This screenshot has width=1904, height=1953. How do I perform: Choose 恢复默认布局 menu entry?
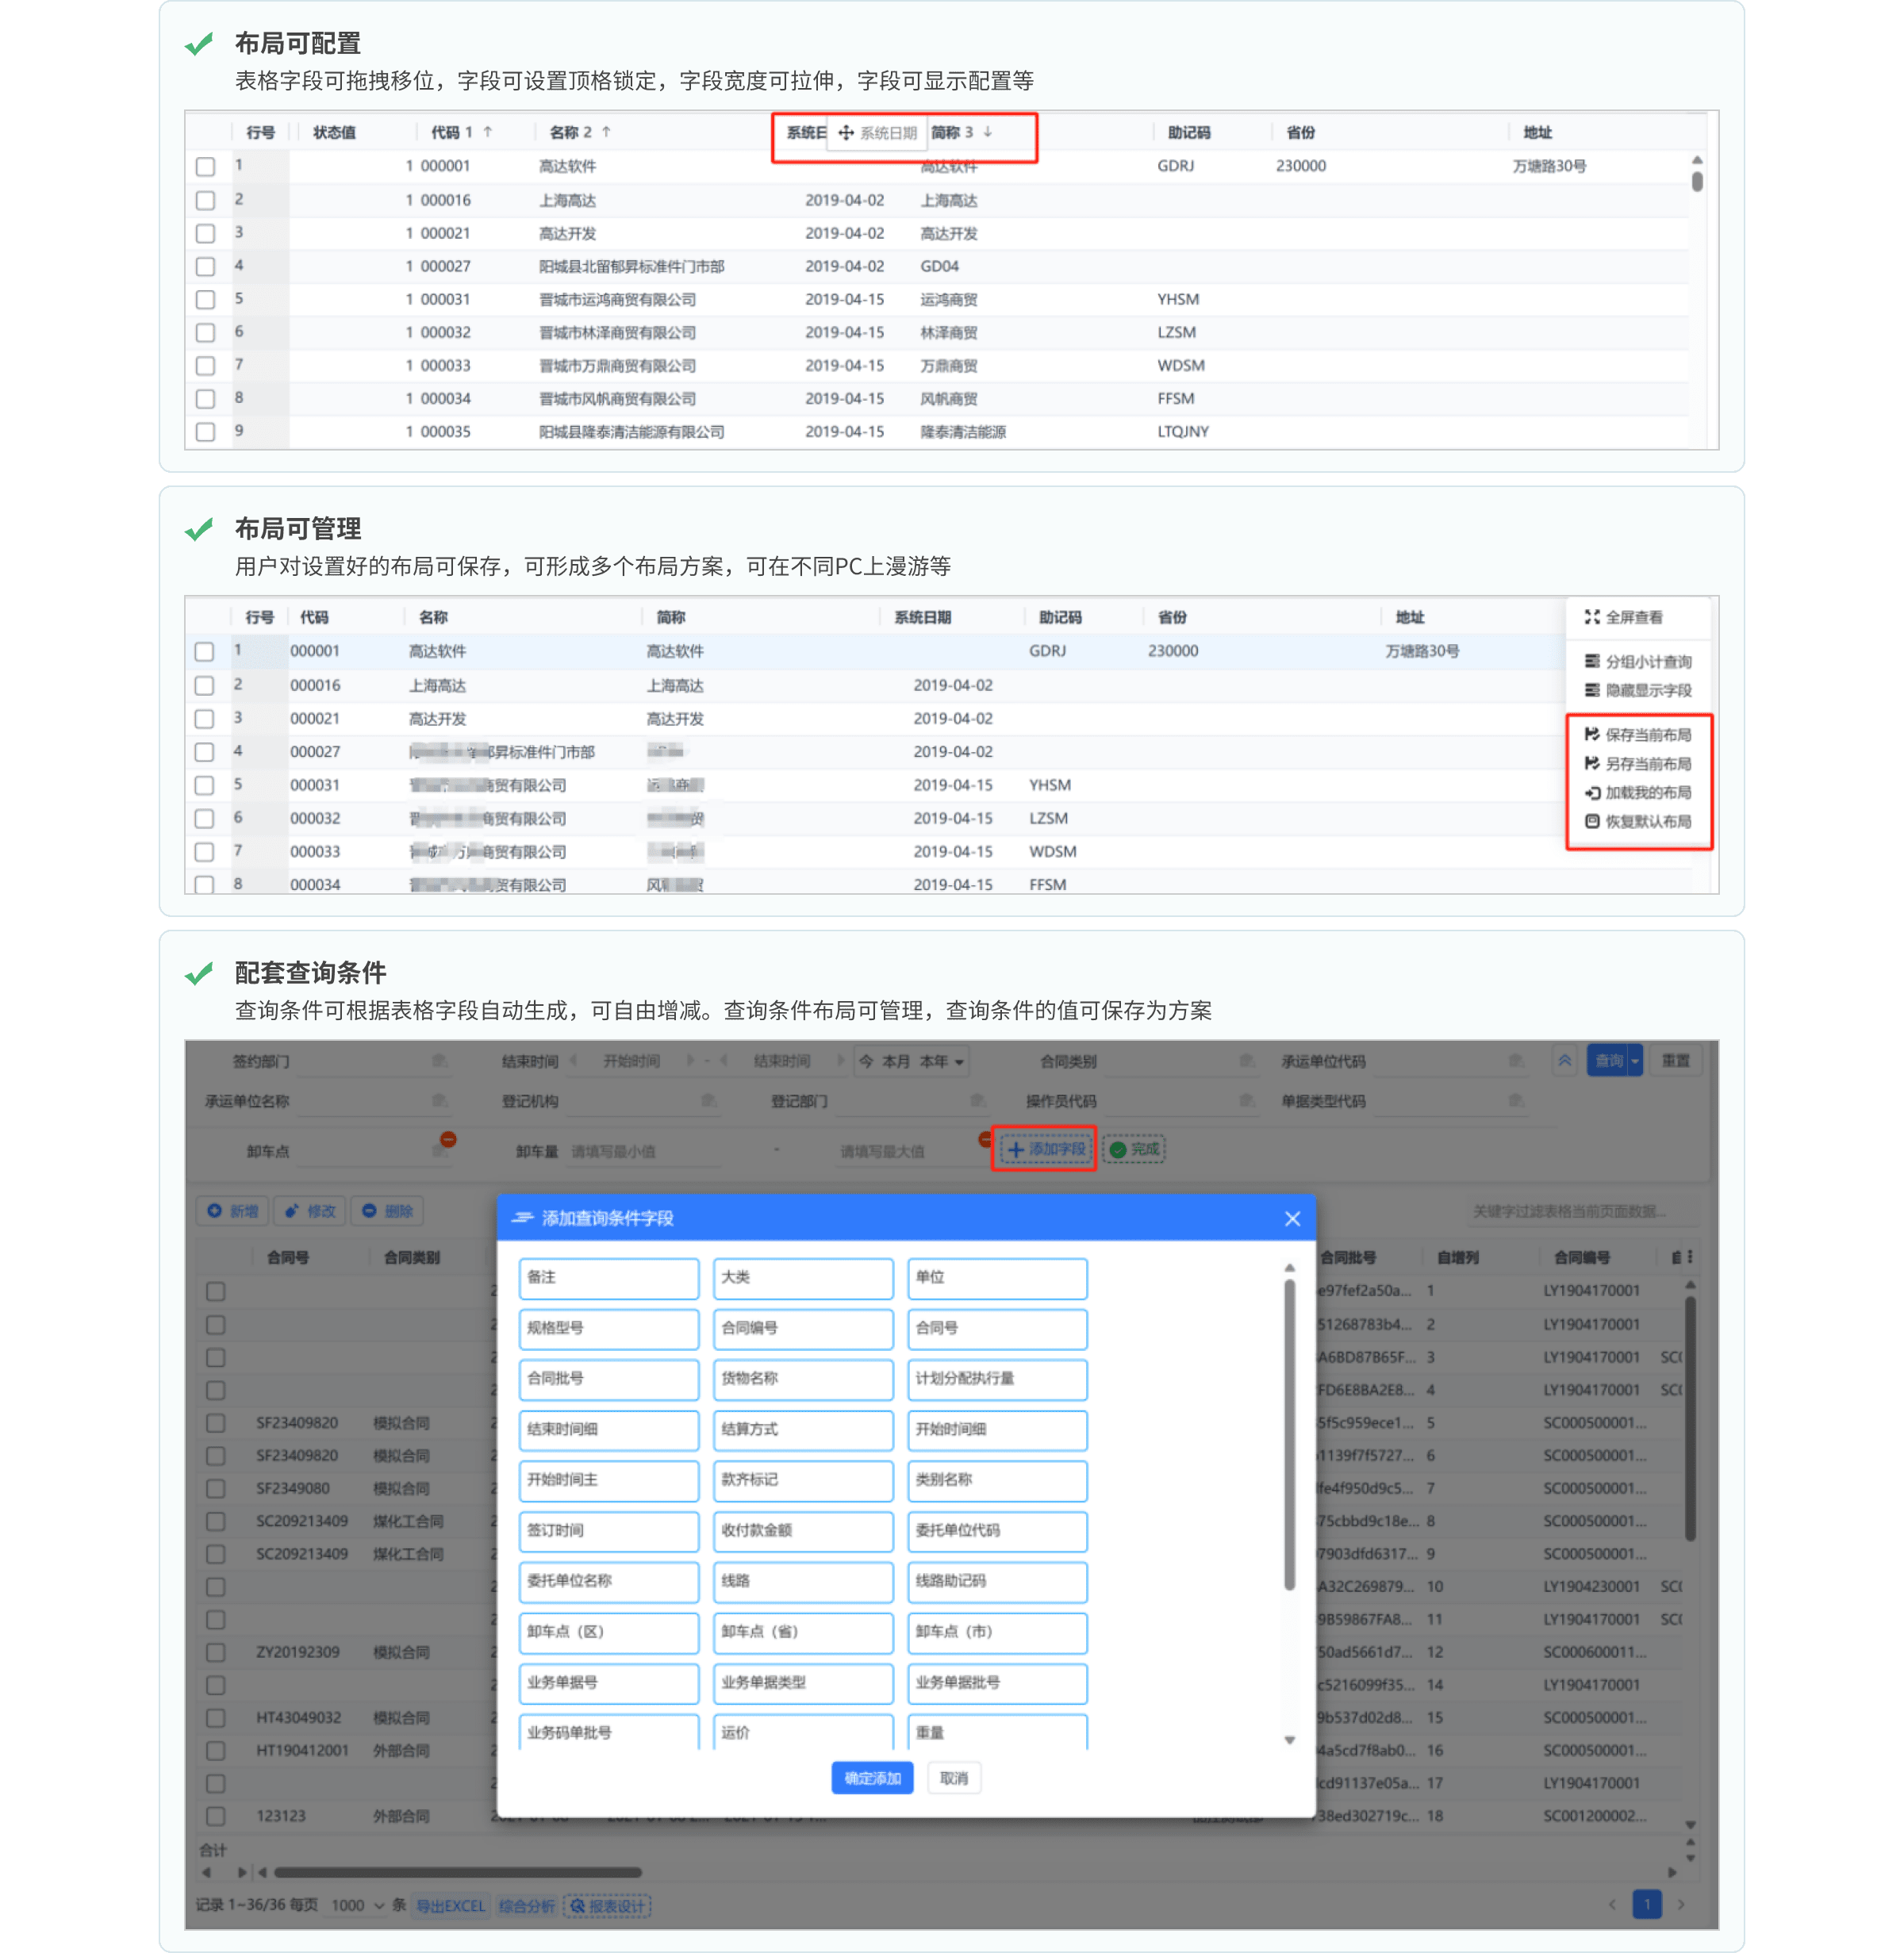(x=1647, y=822)
